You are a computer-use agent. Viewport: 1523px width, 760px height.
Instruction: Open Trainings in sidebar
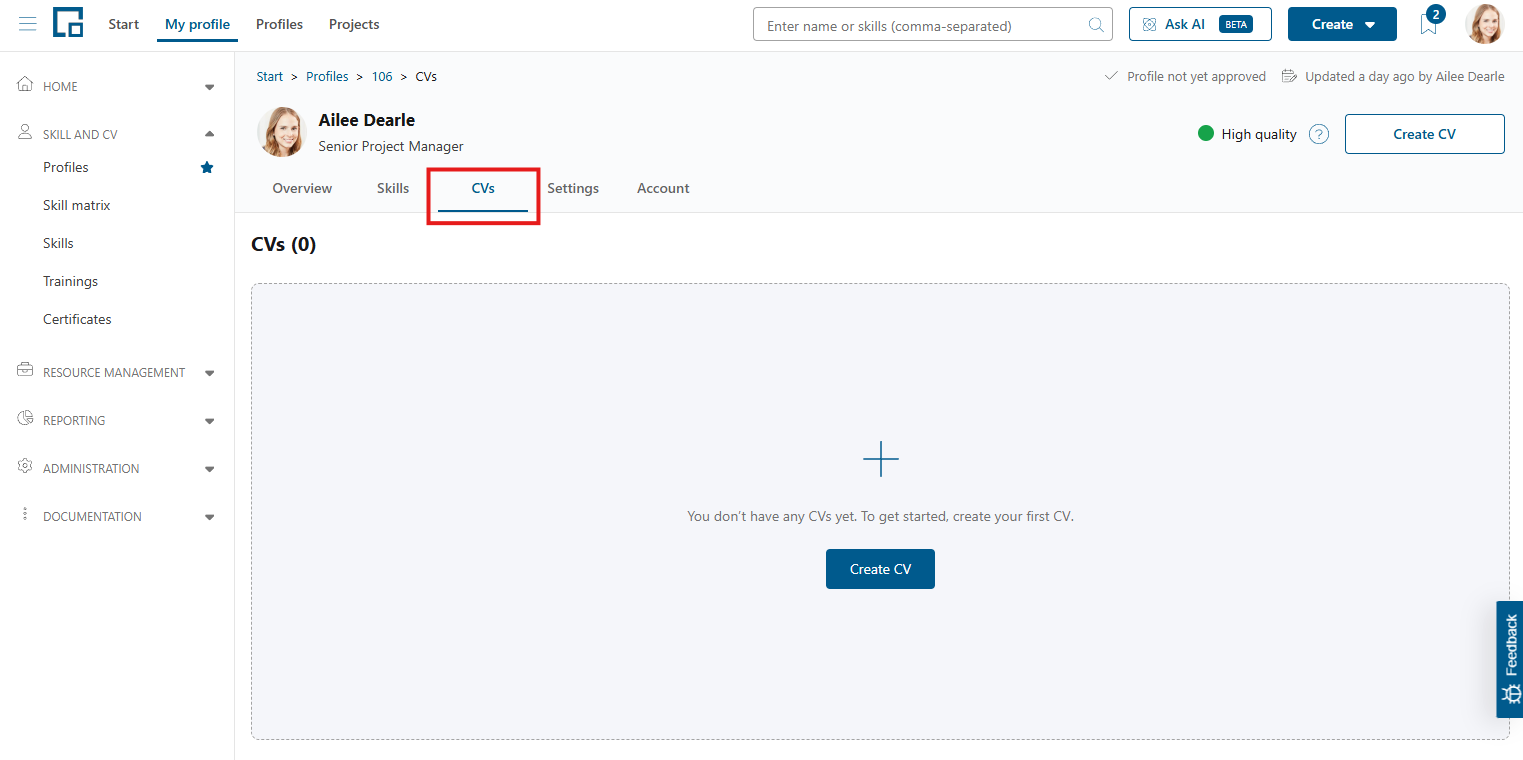[70, 281]
